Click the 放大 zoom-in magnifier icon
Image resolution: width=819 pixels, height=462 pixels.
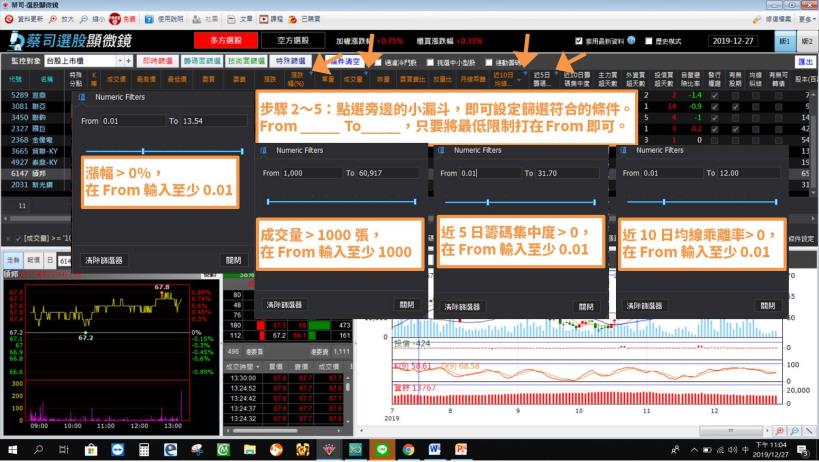coord(53,19)
